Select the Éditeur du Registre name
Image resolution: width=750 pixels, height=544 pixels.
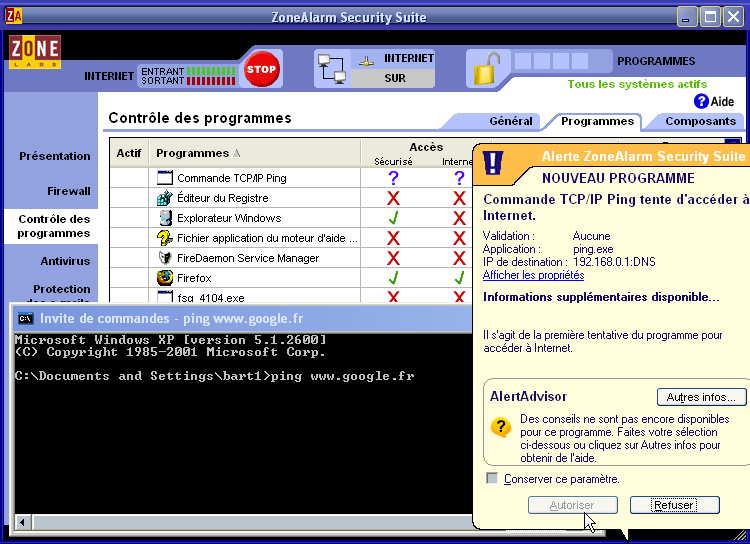[x=222, y=198]
